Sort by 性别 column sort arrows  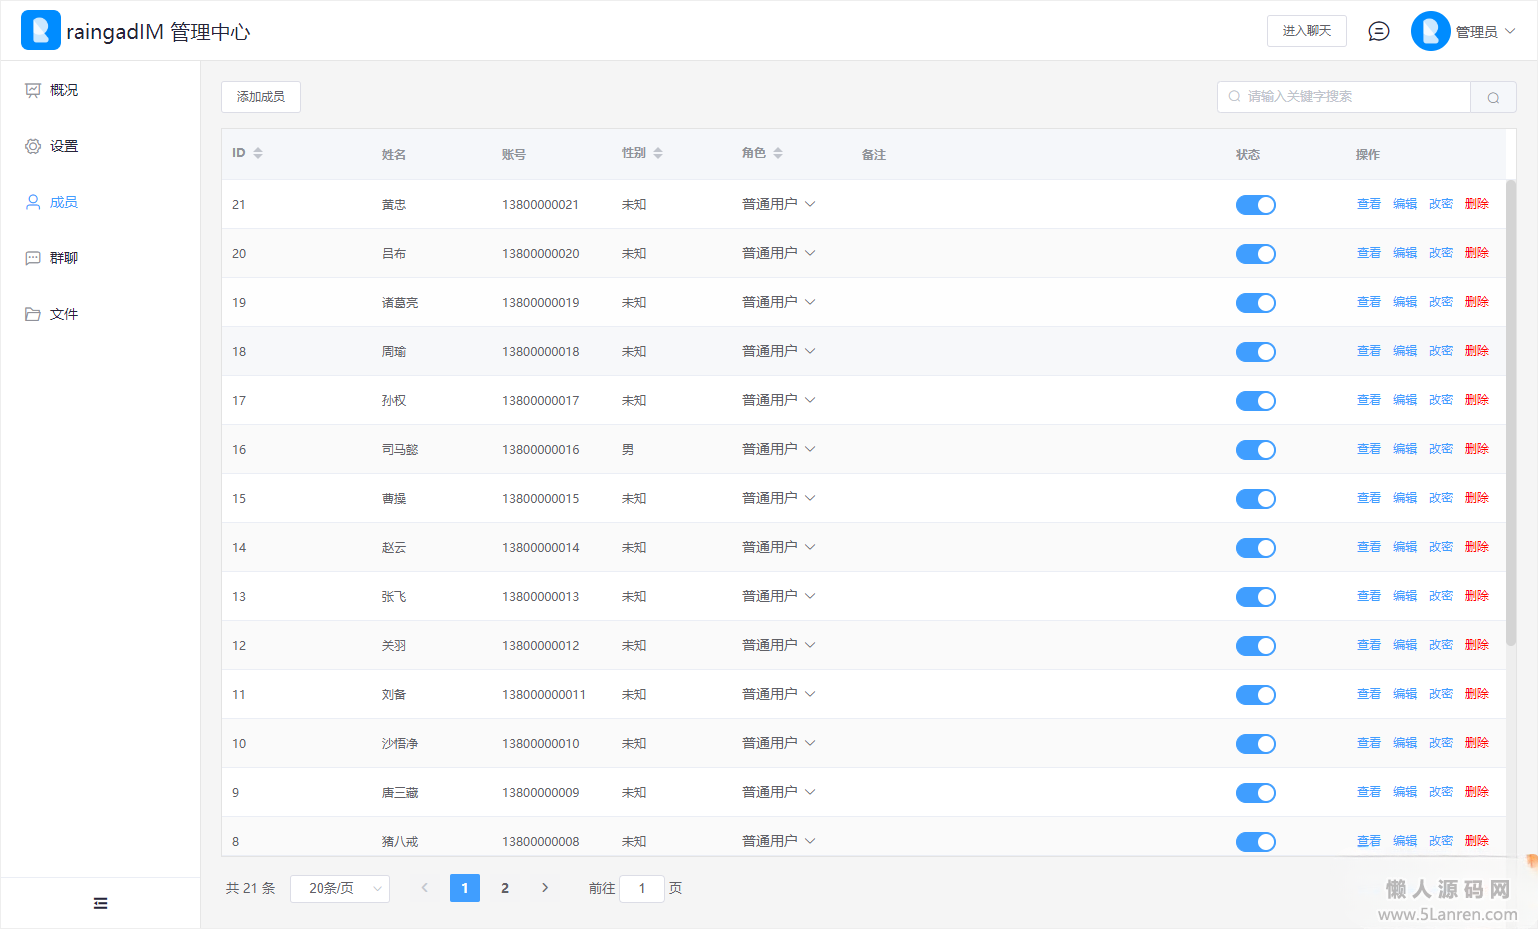click(658, 153)
